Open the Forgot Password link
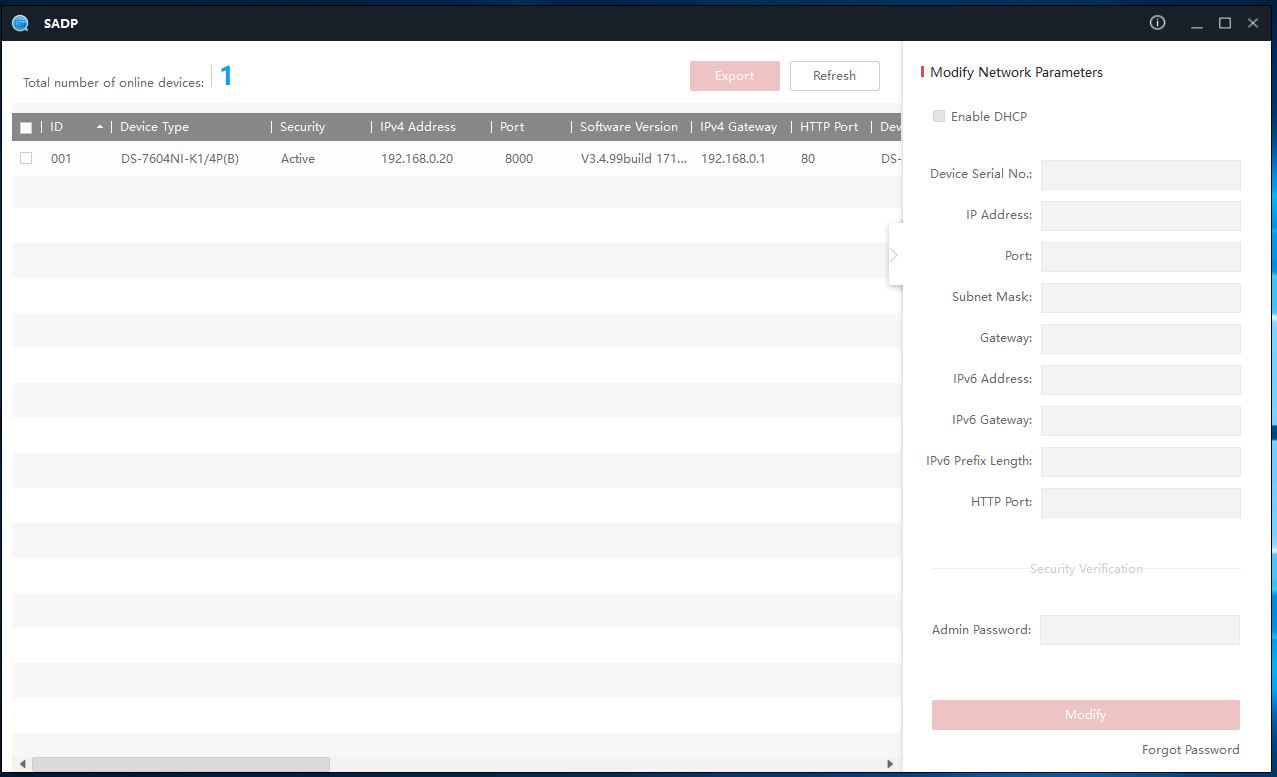This screenshot has height=777, width=1277. point(1190,750)
